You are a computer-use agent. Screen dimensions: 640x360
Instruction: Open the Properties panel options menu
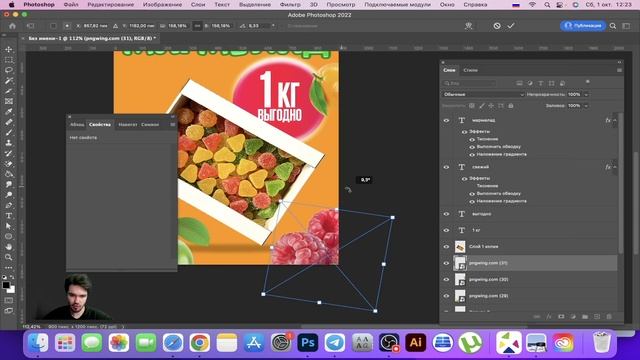[x=173, y=124]
